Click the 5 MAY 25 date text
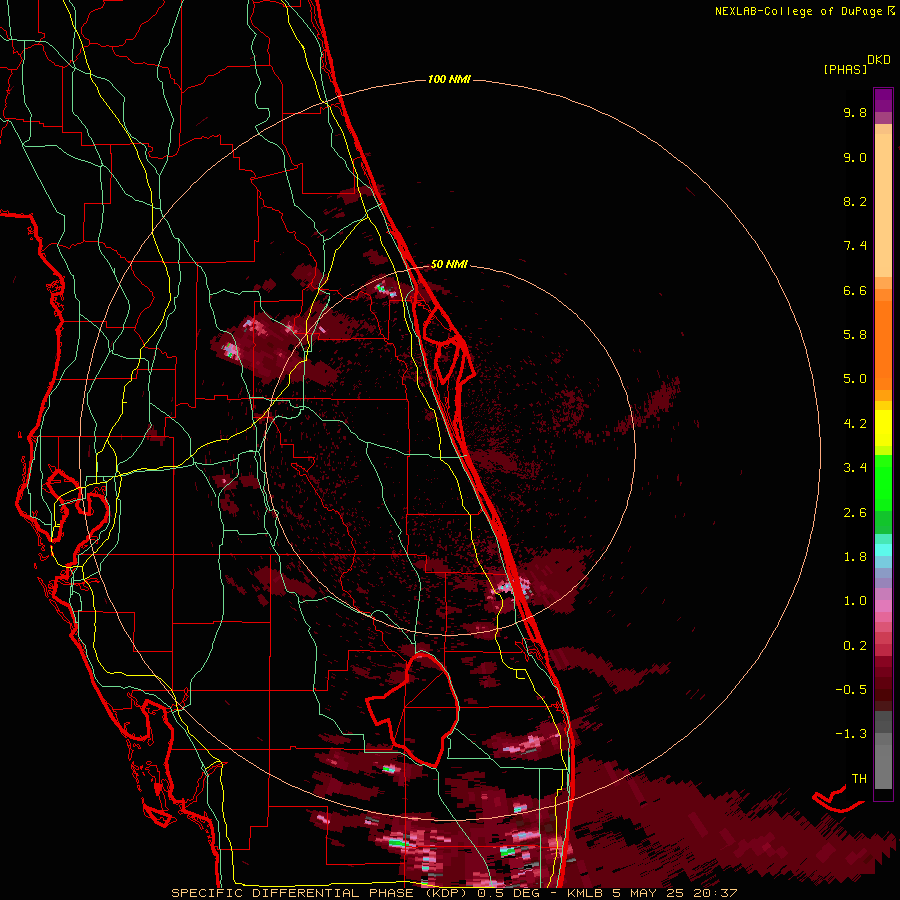This screenshot has height=900, width=900. click(649, 893)
